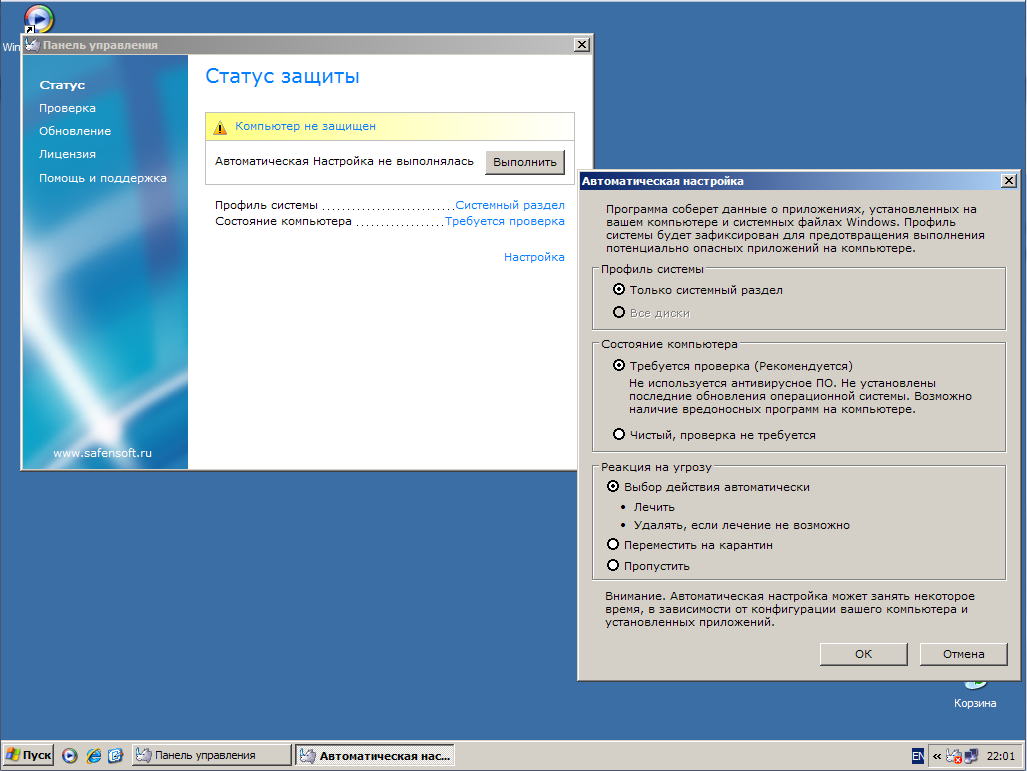Click www.safensoft.ru website link

point(102,453)
